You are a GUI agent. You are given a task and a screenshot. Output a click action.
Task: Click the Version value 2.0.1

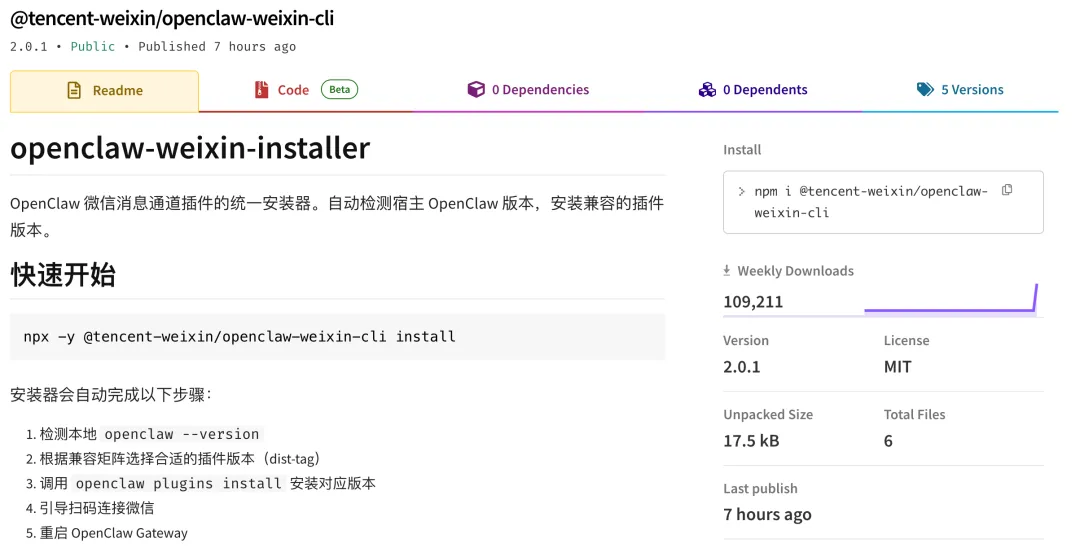(742, 367)
